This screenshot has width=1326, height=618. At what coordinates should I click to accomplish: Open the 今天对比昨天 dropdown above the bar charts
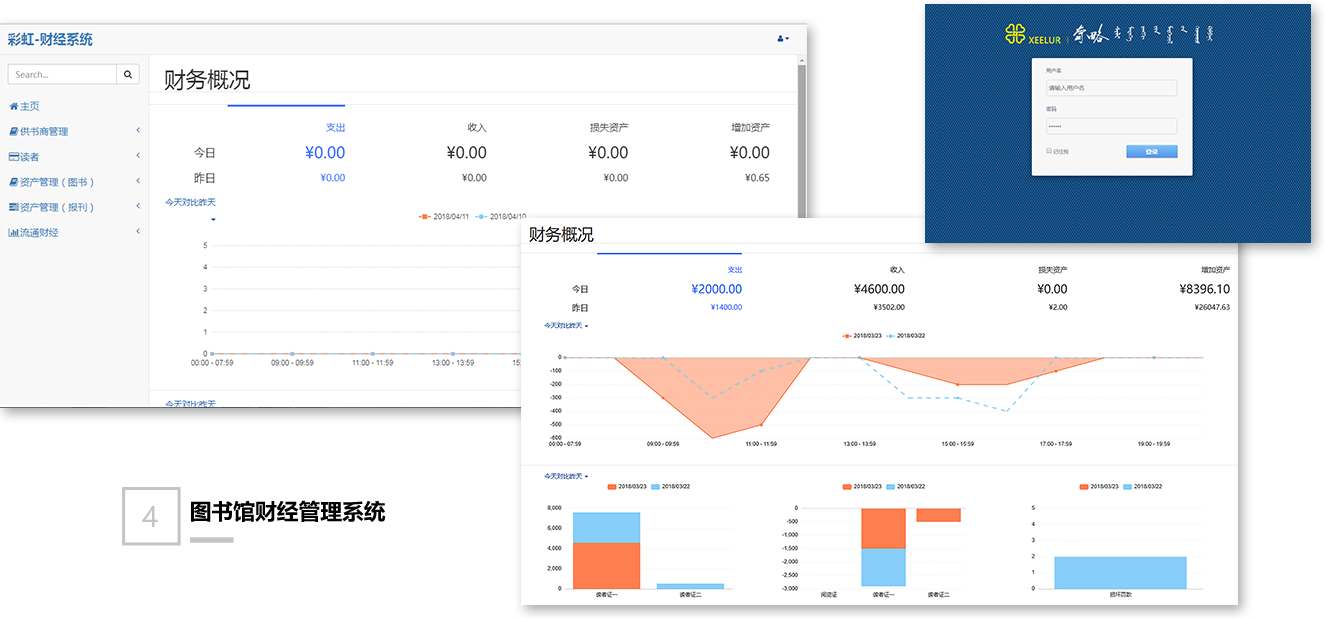pos(566,476)
